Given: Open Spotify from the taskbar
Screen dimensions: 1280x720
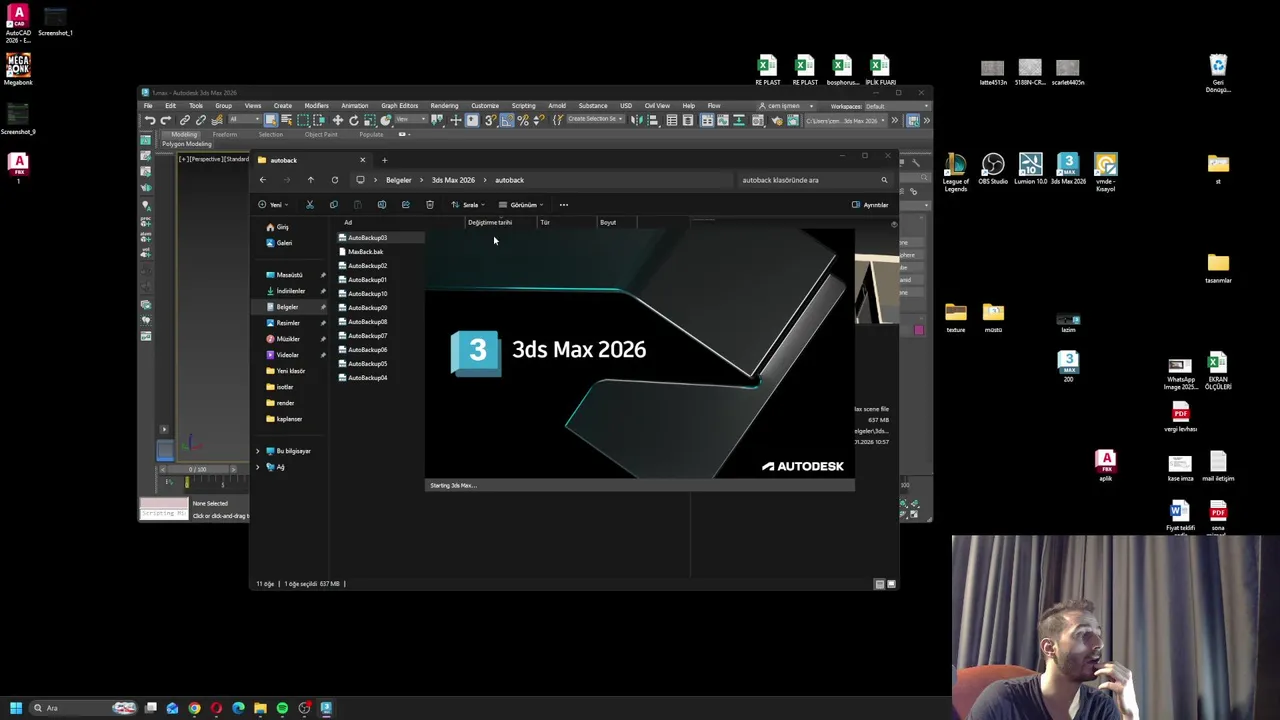Looking at the screenshot, I should (x=282, y=708).
